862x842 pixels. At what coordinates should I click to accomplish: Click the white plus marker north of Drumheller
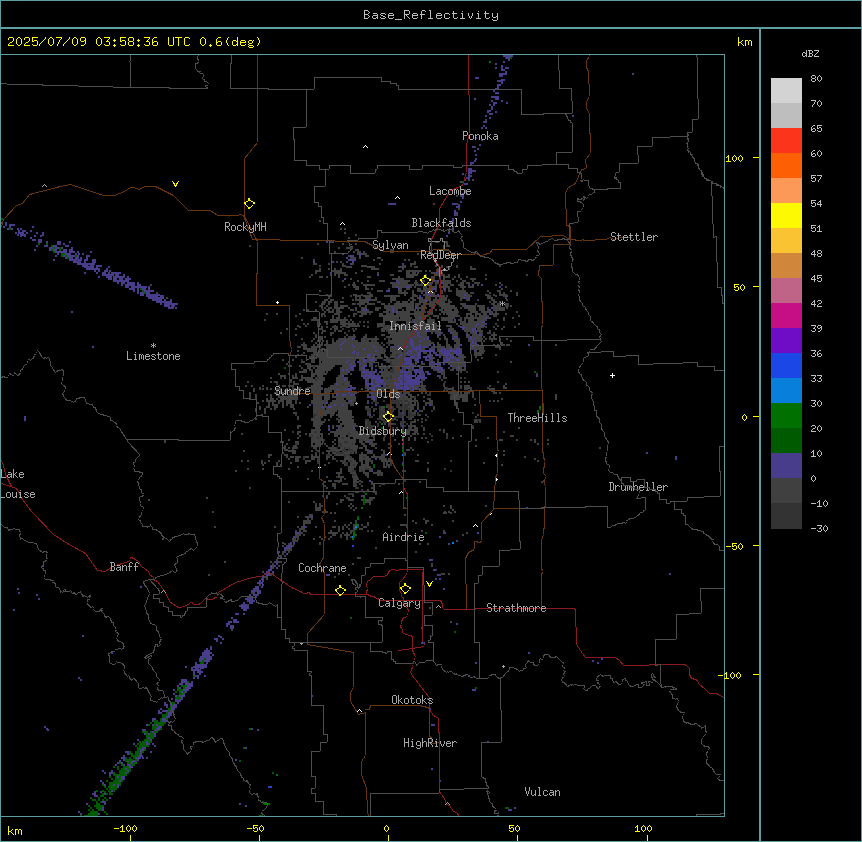(x=612, y=375)
